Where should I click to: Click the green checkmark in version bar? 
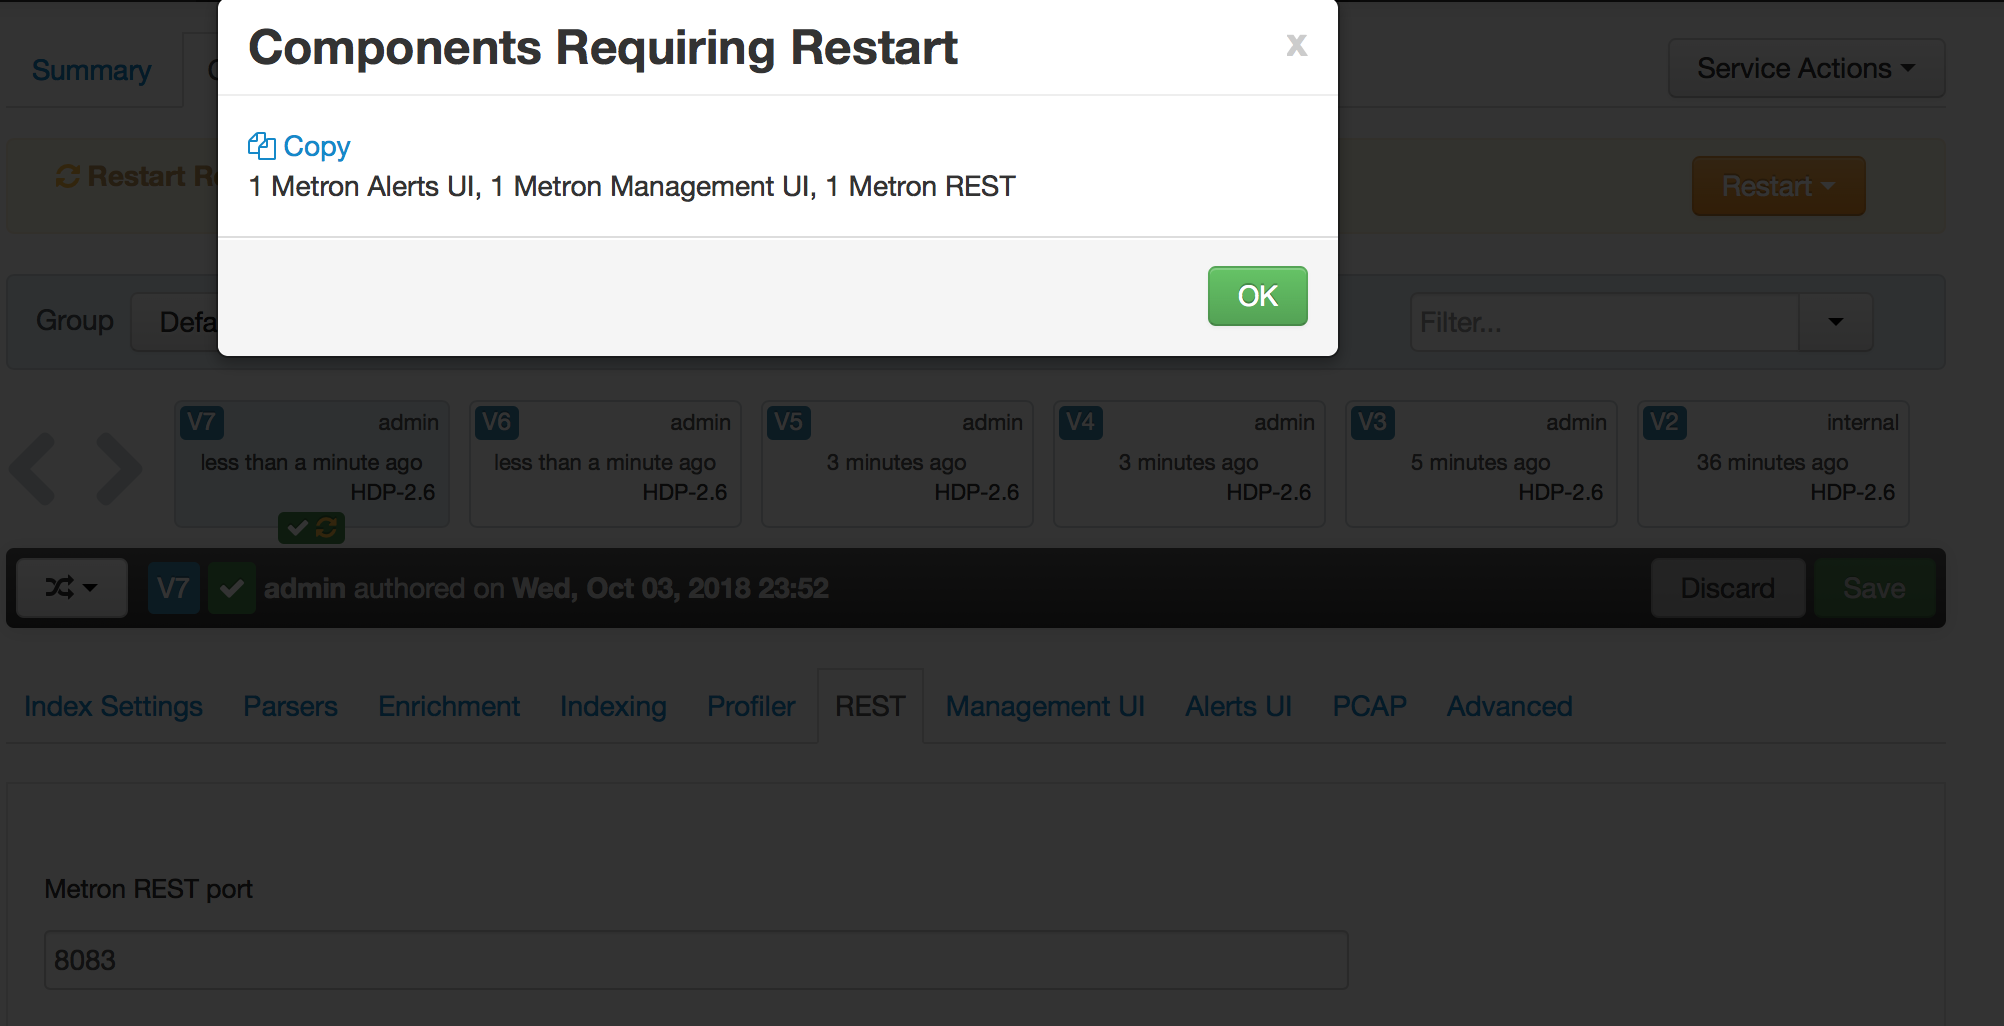click(x=231, y=588)
